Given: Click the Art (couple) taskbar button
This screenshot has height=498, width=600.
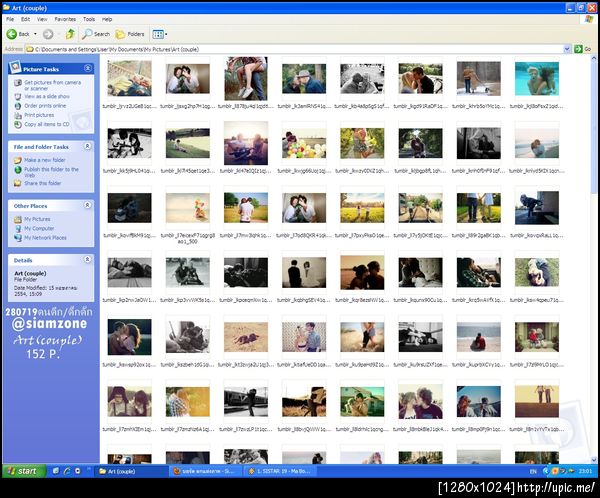Looking at the screenshot, I should coord(131,471).
